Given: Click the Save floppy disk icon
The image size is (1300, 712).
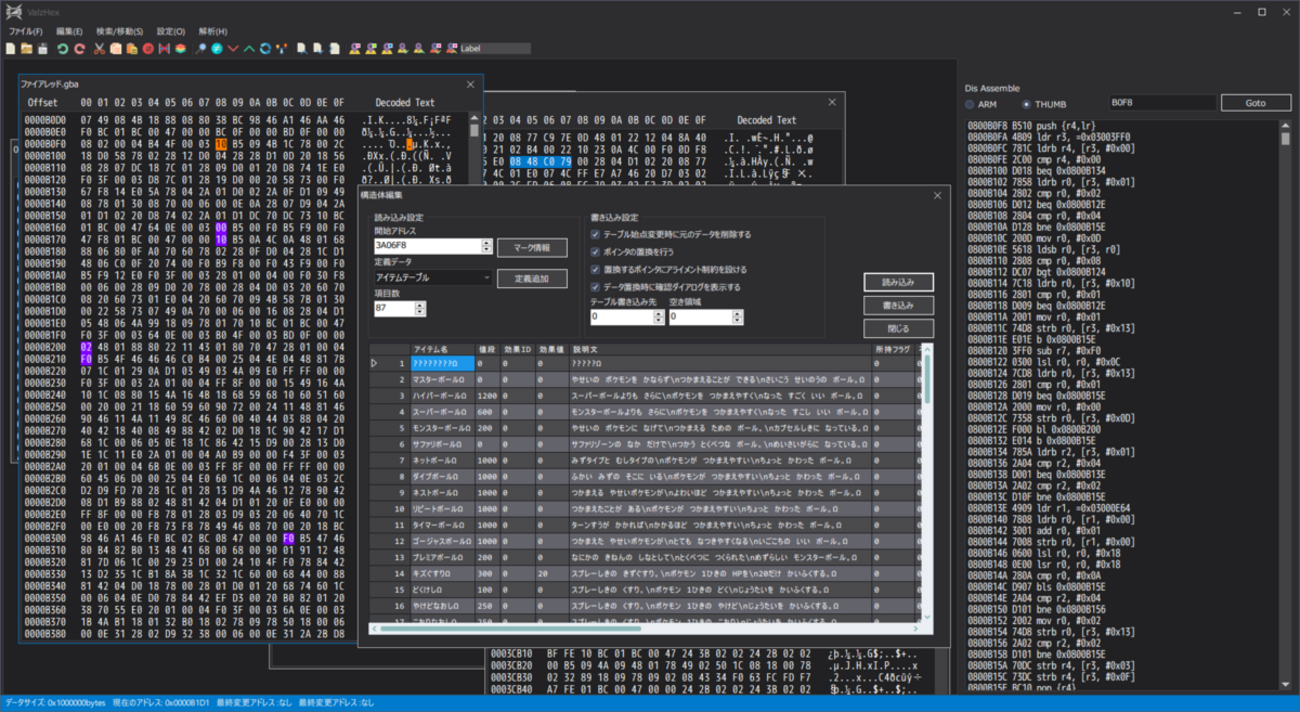Looking at the screenshot, I should (43, 48).
